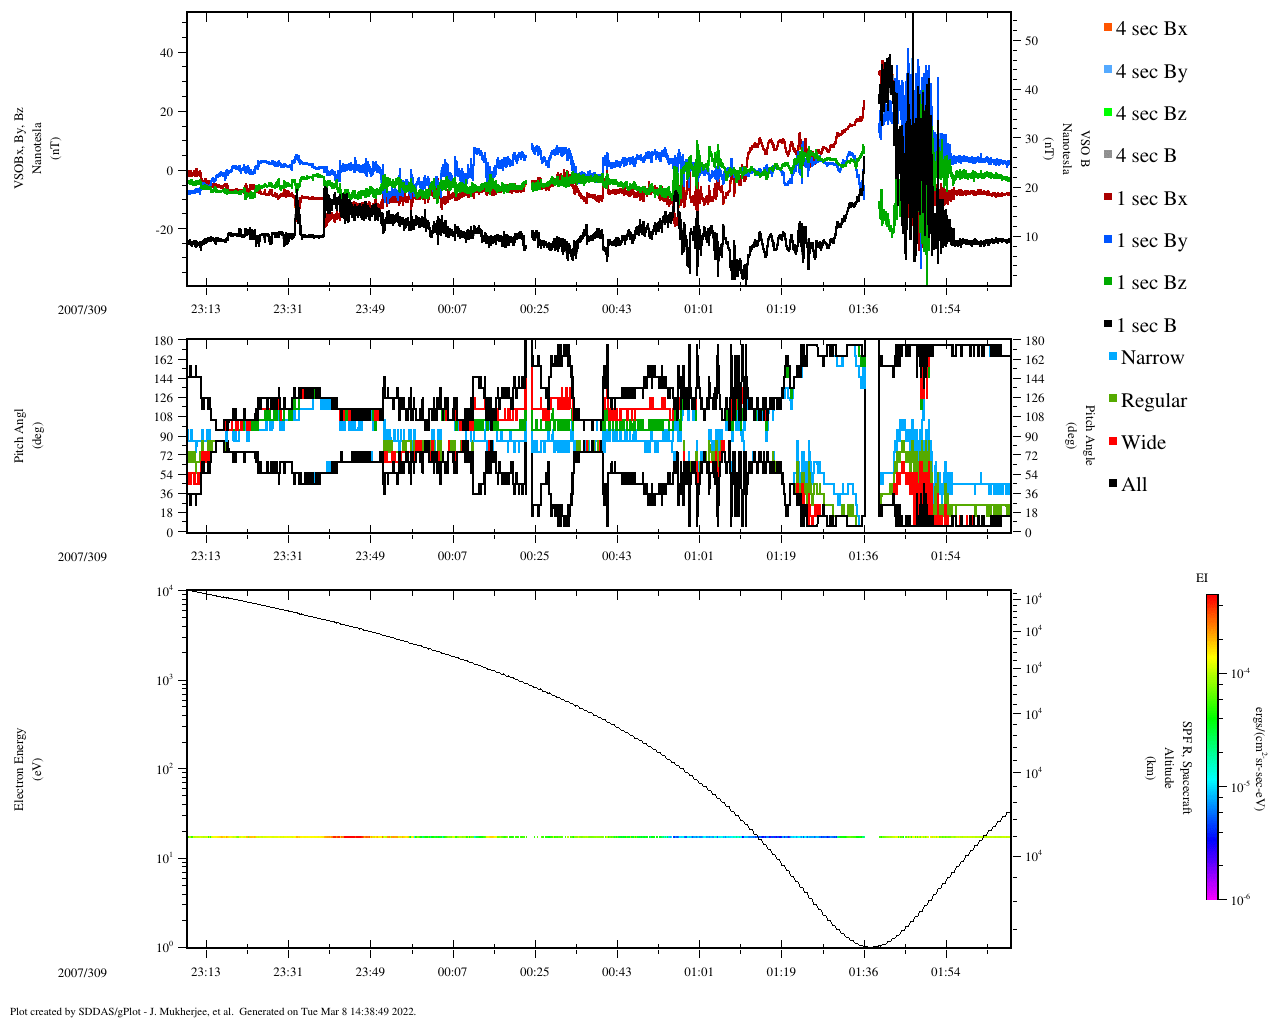This screenshot has width=1280, height=1024.
Task: Click 01:36 tick on the magnetic field panel
Action: tap(863, 309)
